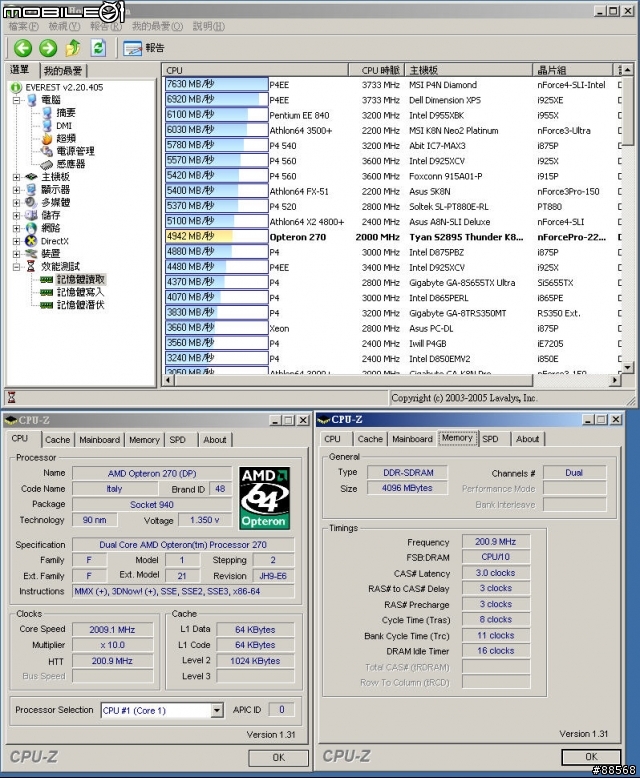640x778 pixels.
Task: Click the 3240 MB/秒 result bar
Action: coord(216,358)
